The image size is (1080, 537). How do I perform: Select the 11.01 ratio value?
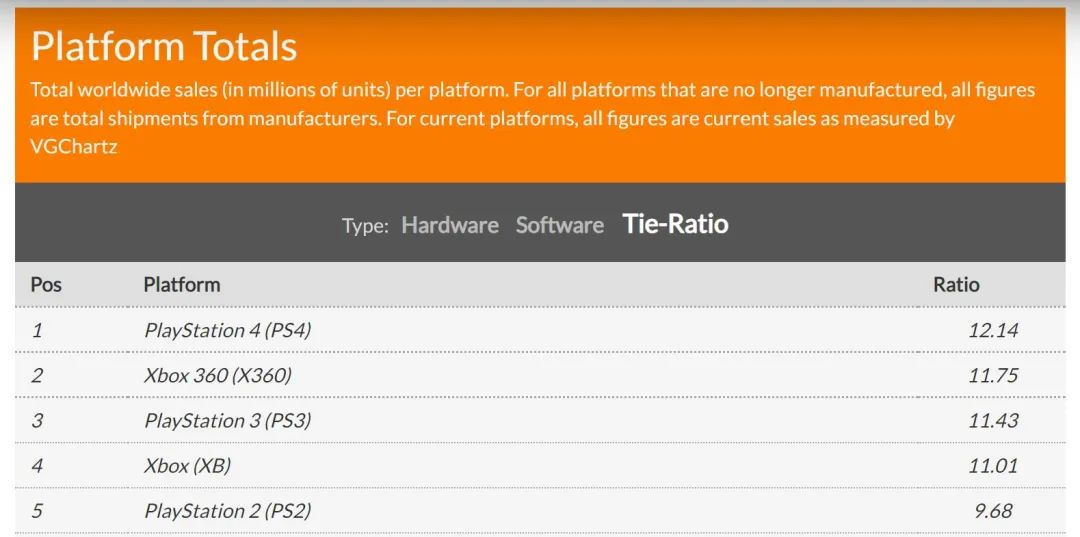993,466
